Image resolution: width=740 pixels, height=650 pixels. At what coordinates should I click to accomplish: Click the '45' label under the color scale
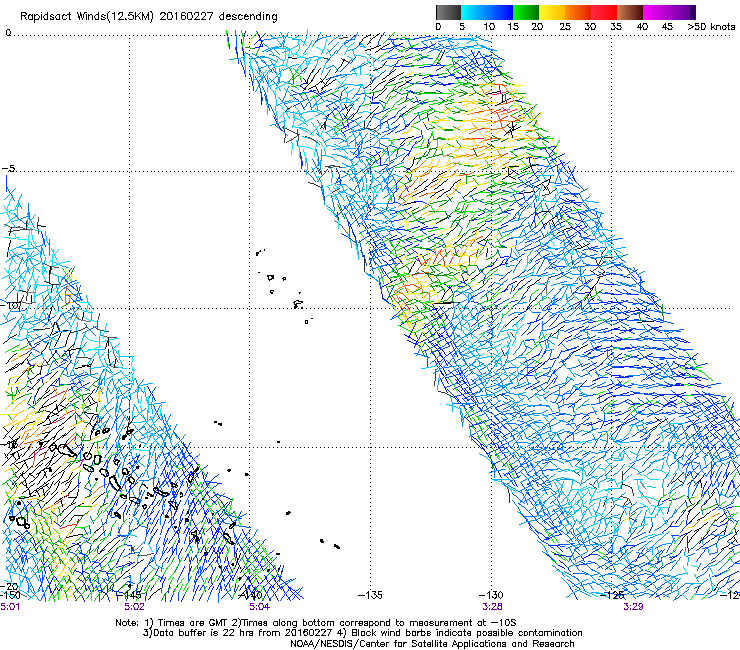click(x=667, y=26)
